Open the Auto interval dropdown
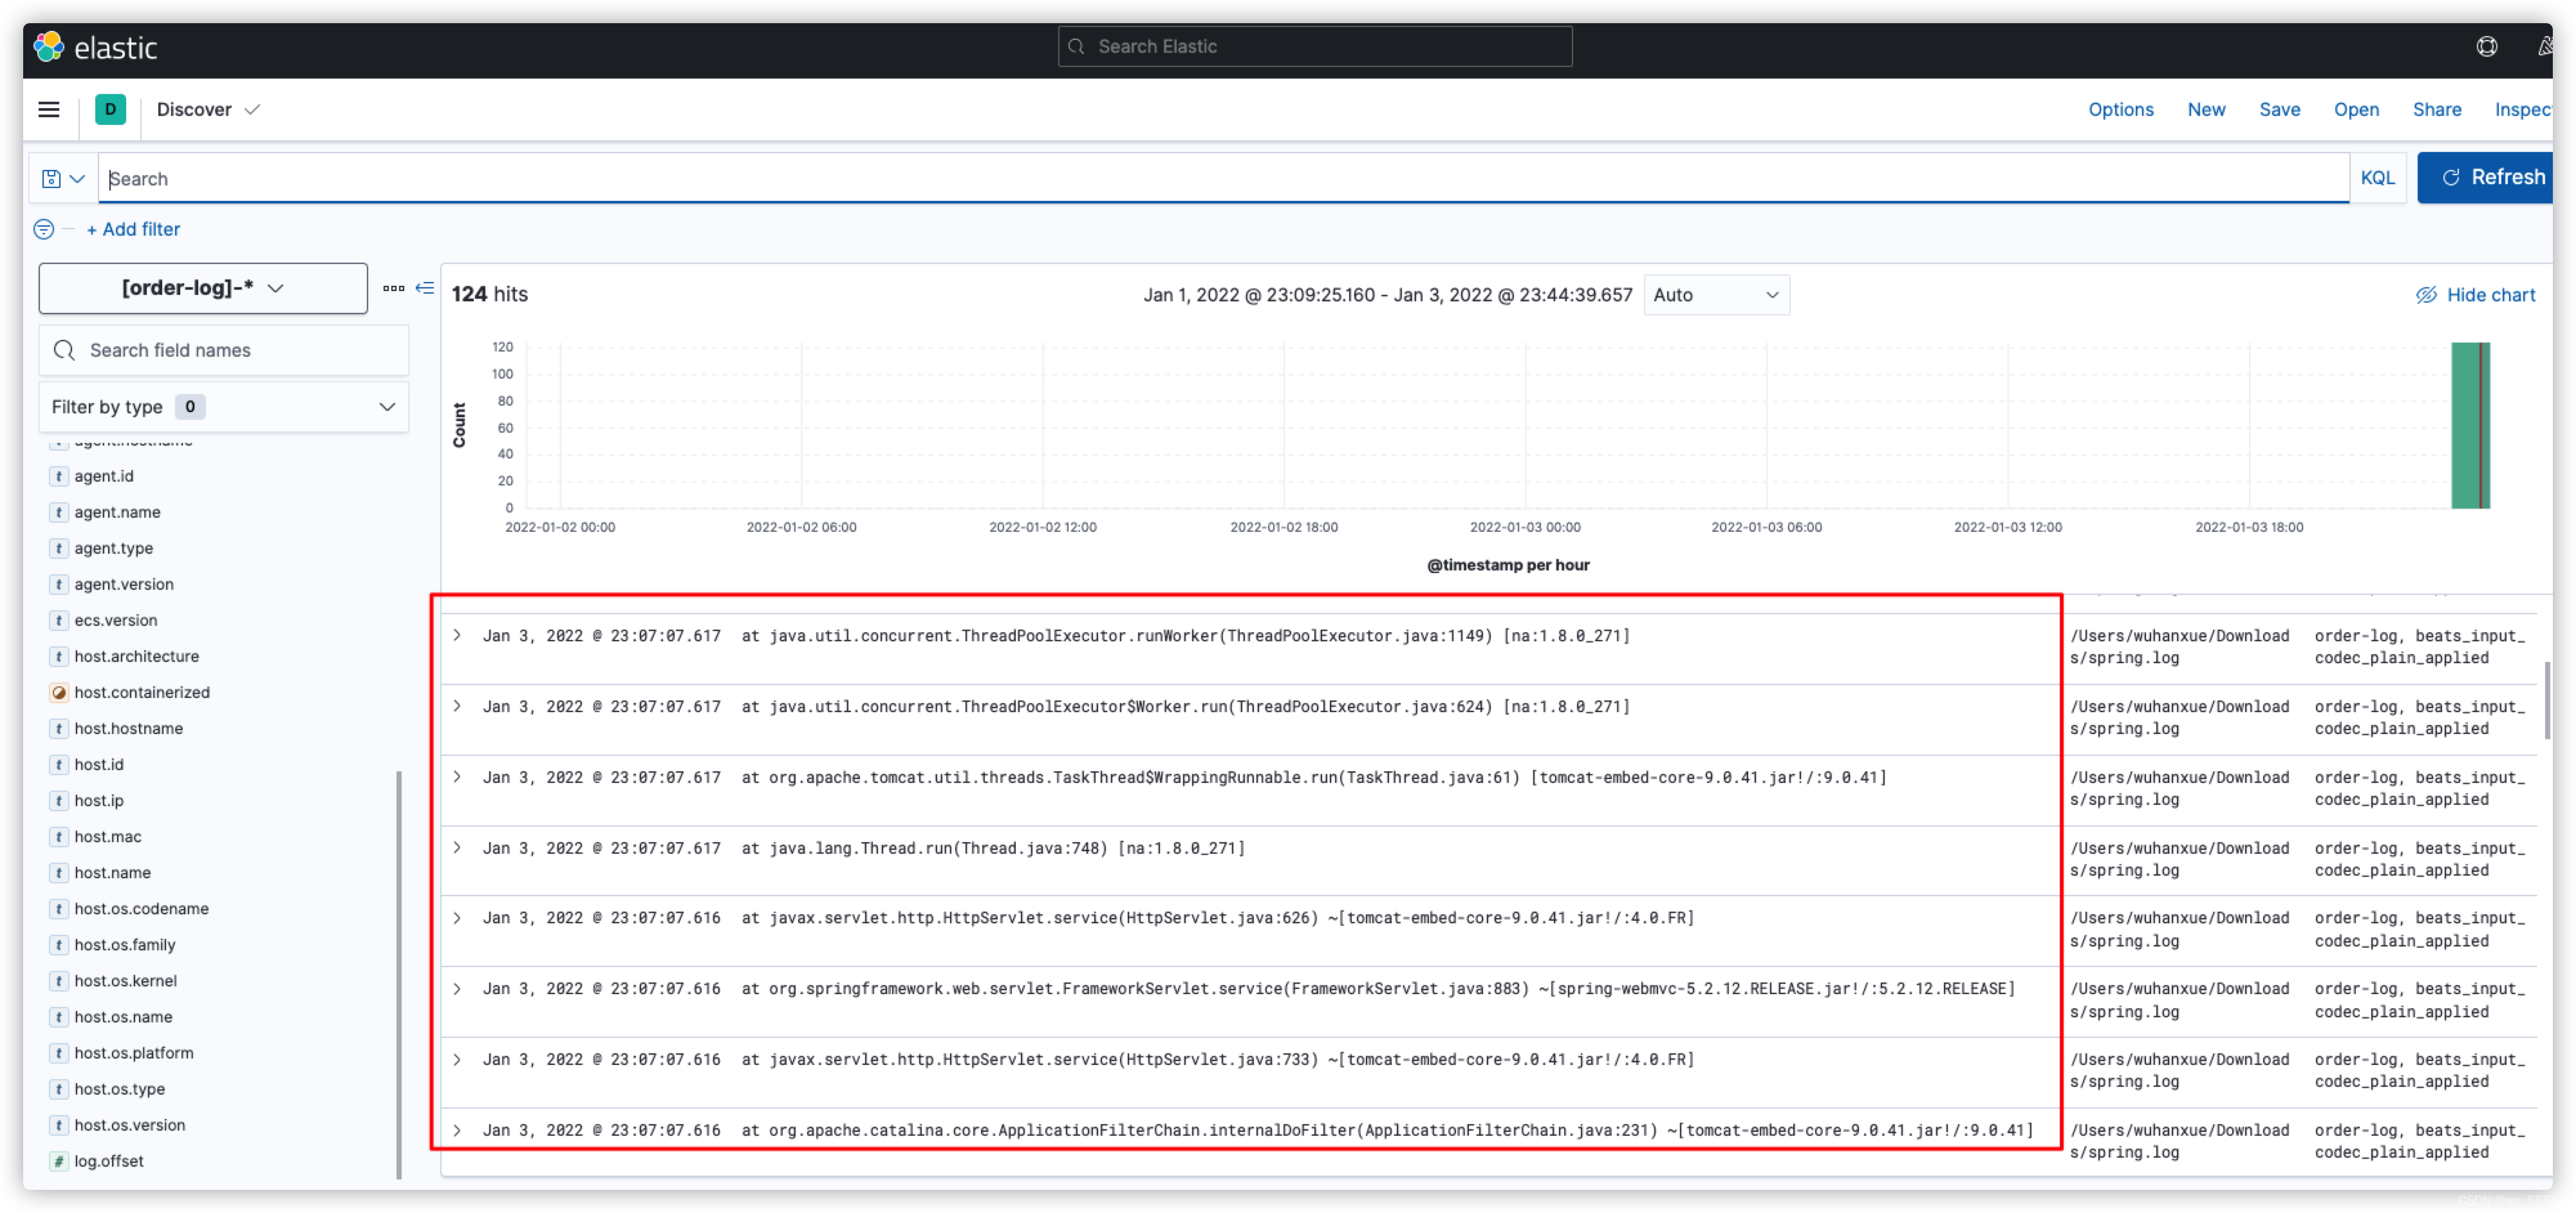The height and width of the screenshot is (1213, 2576). (x=1715, y=295)
